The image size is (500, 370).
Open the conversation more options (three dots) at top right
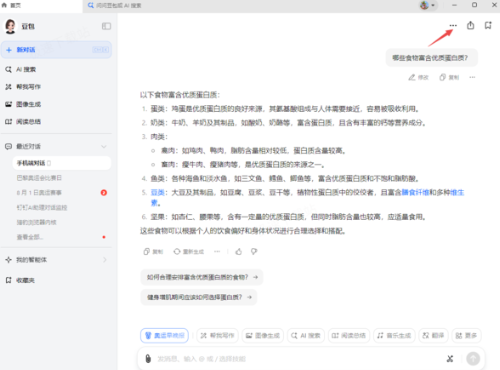tap(453, 25)
